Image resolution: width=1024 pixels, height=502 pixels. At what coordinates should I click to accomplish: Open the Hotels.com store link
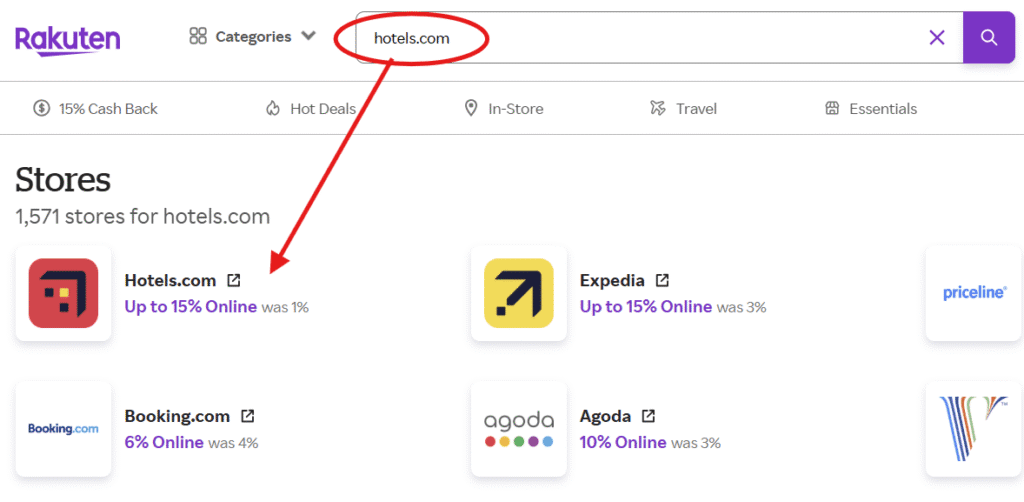(170, 281)
